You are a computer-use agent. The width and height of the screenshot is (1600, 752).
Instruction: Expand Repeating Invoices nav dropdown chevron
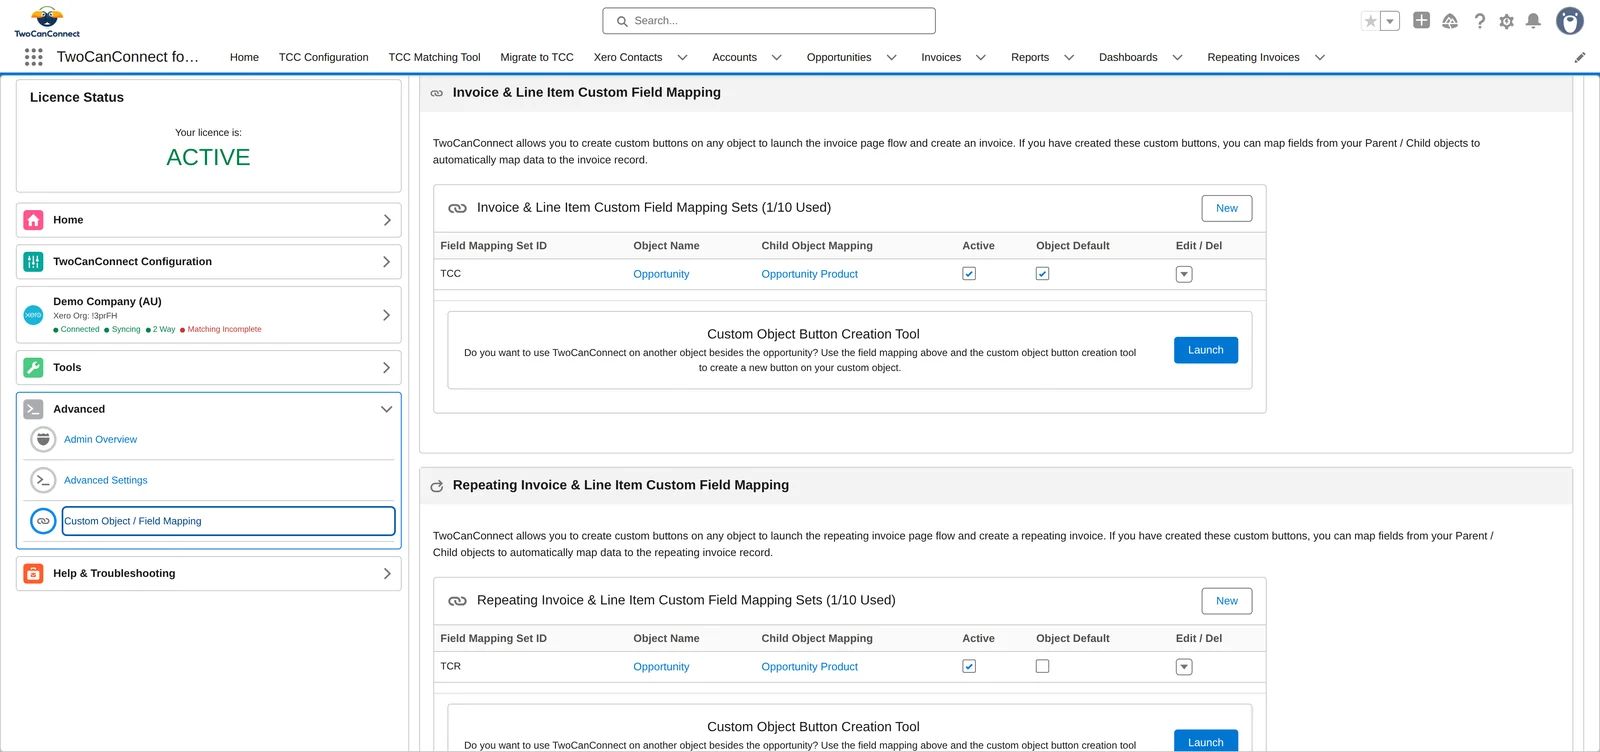pos(1319,58)
